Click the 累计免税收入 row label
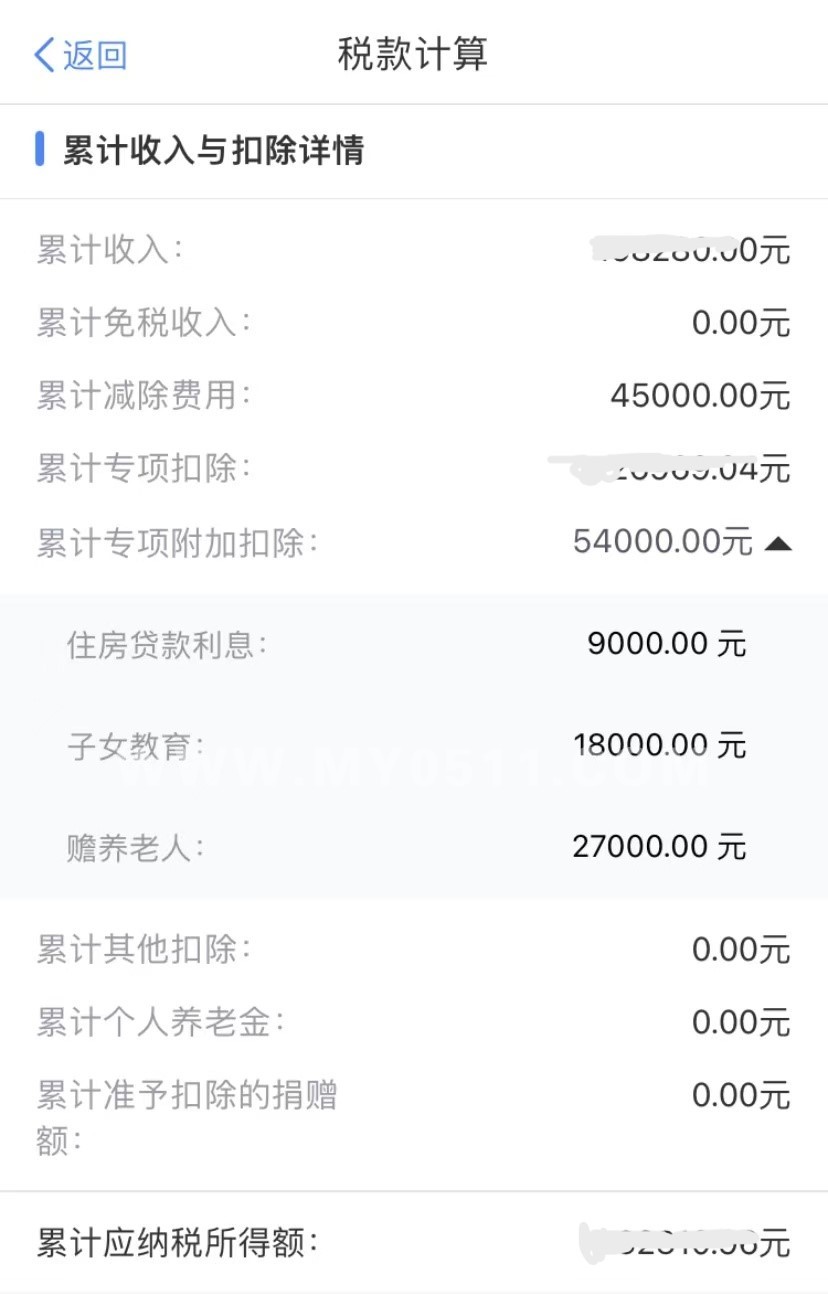 pos(143,323)
